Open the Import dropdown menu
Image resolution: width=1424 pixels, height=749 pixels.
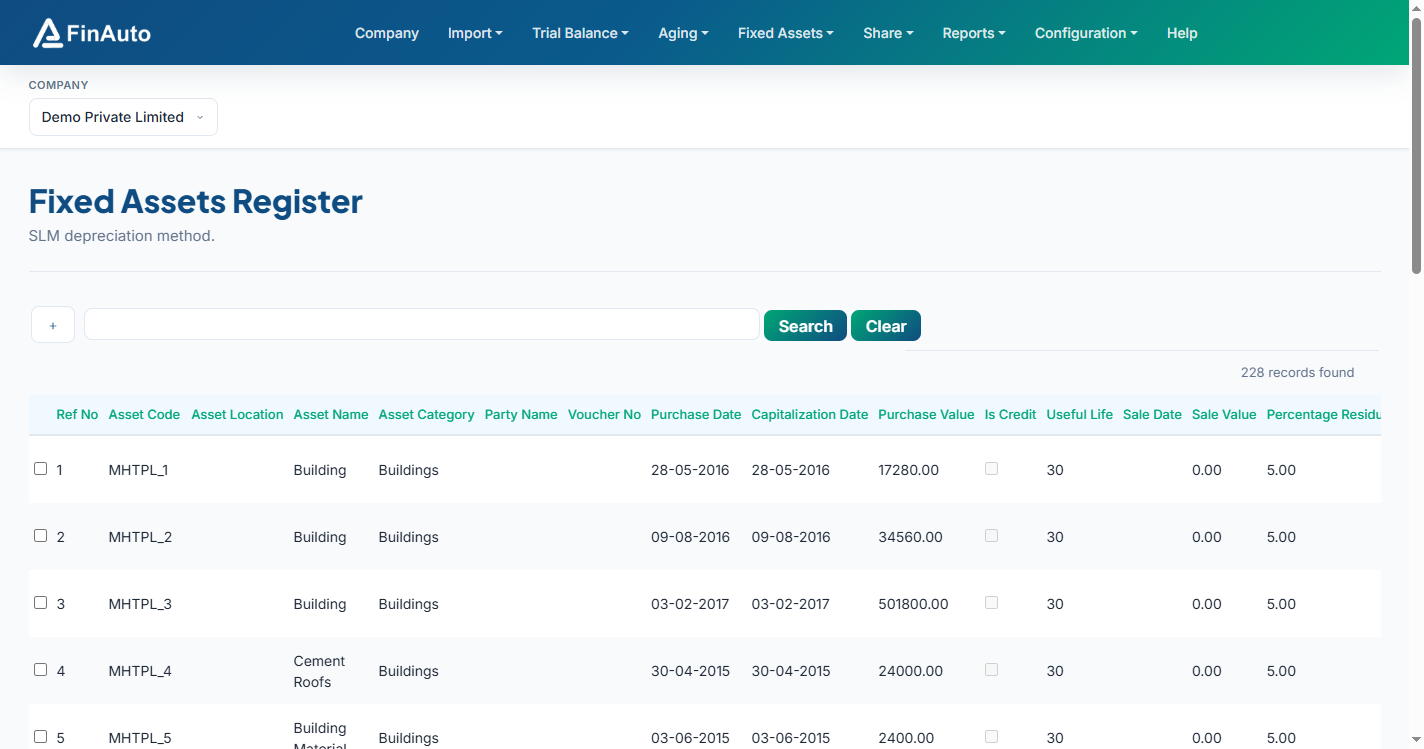click(475, 33)
